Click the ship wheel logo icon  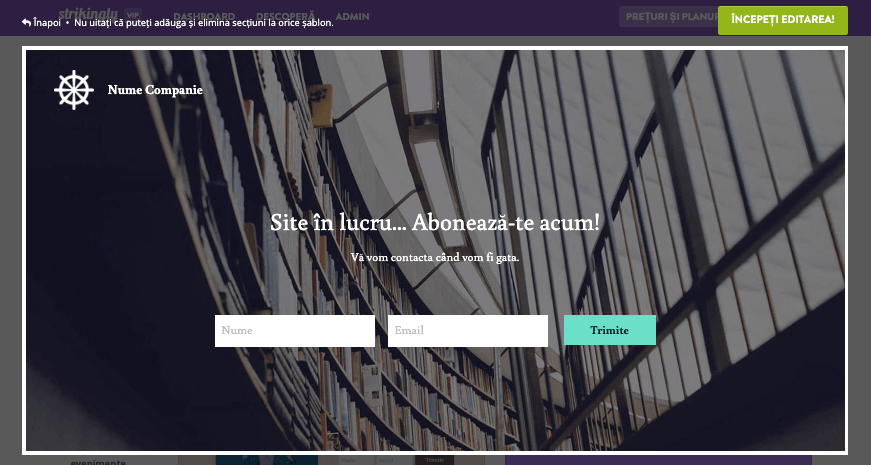pos(73,90)
